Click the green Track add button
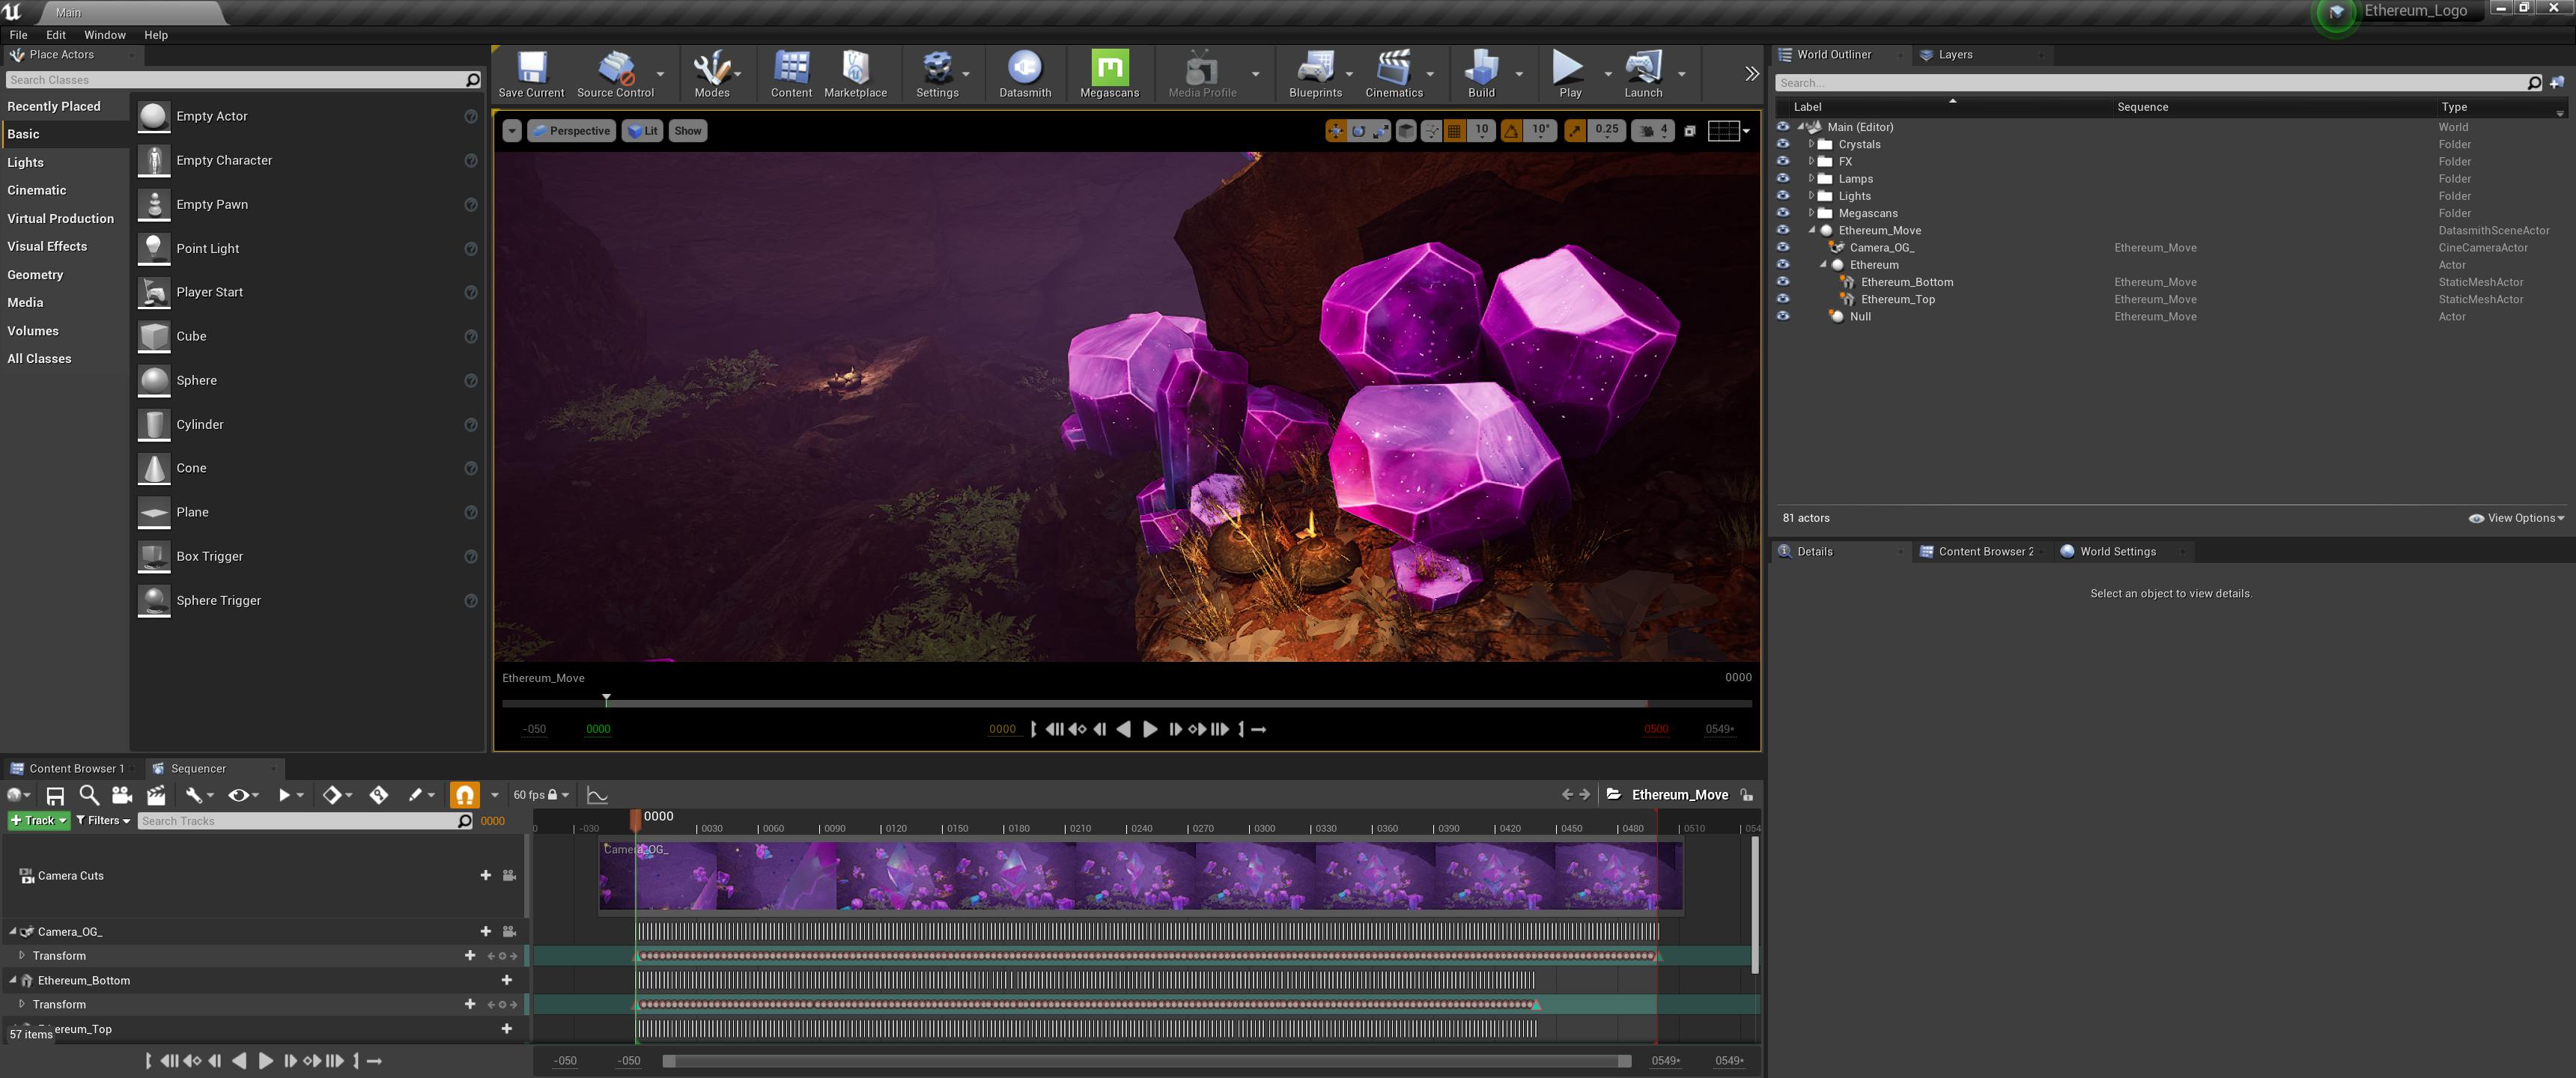Screen dimensions: 2576x1078 coord(38,820)
